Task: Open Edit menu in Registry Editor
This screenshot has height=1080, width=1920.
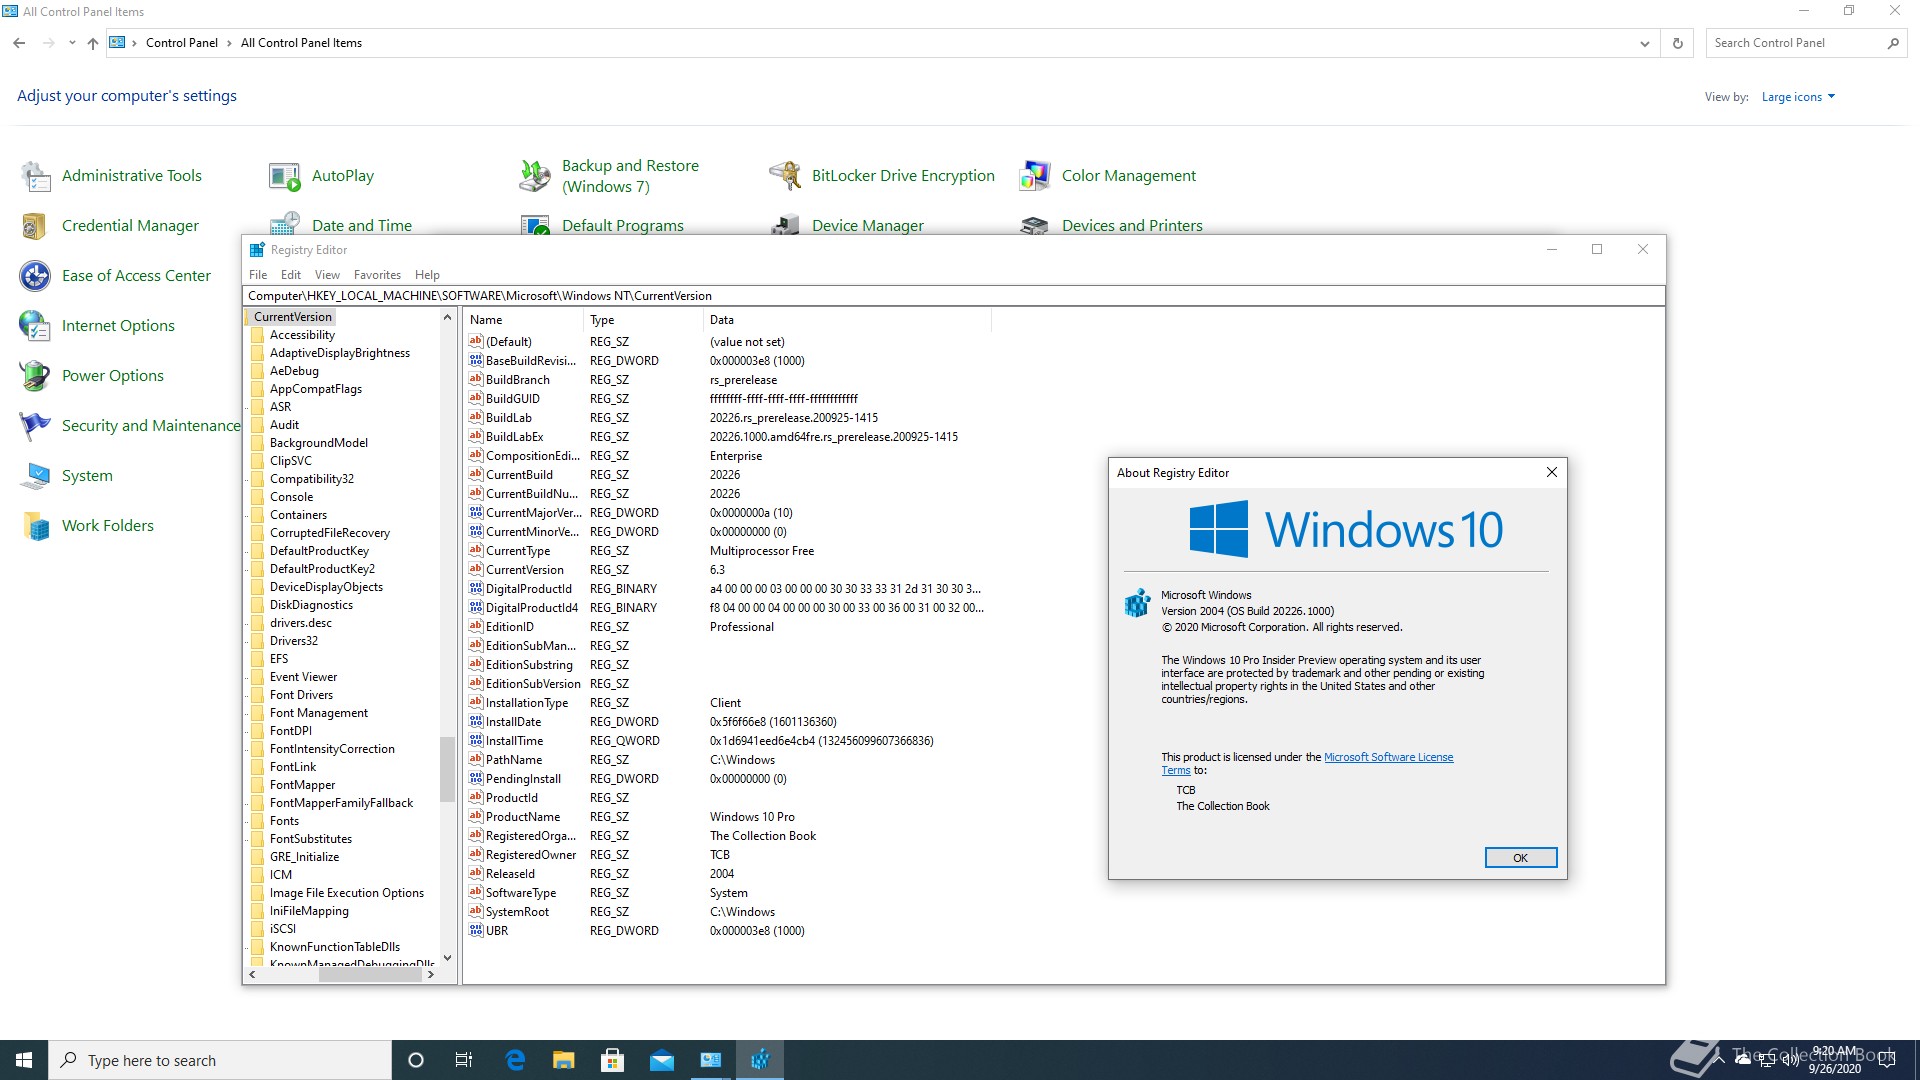Action: click(x=291, y=275)
